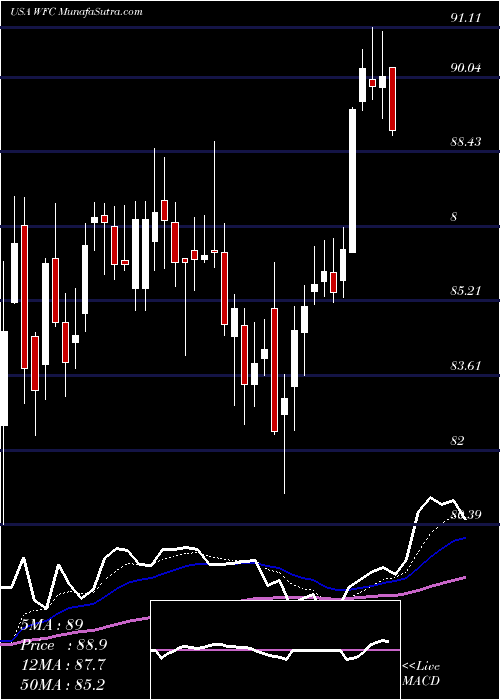Click the 5MA : 89 legend text
The width and height of the screenshot is (500, 700).
pos(52,624)
